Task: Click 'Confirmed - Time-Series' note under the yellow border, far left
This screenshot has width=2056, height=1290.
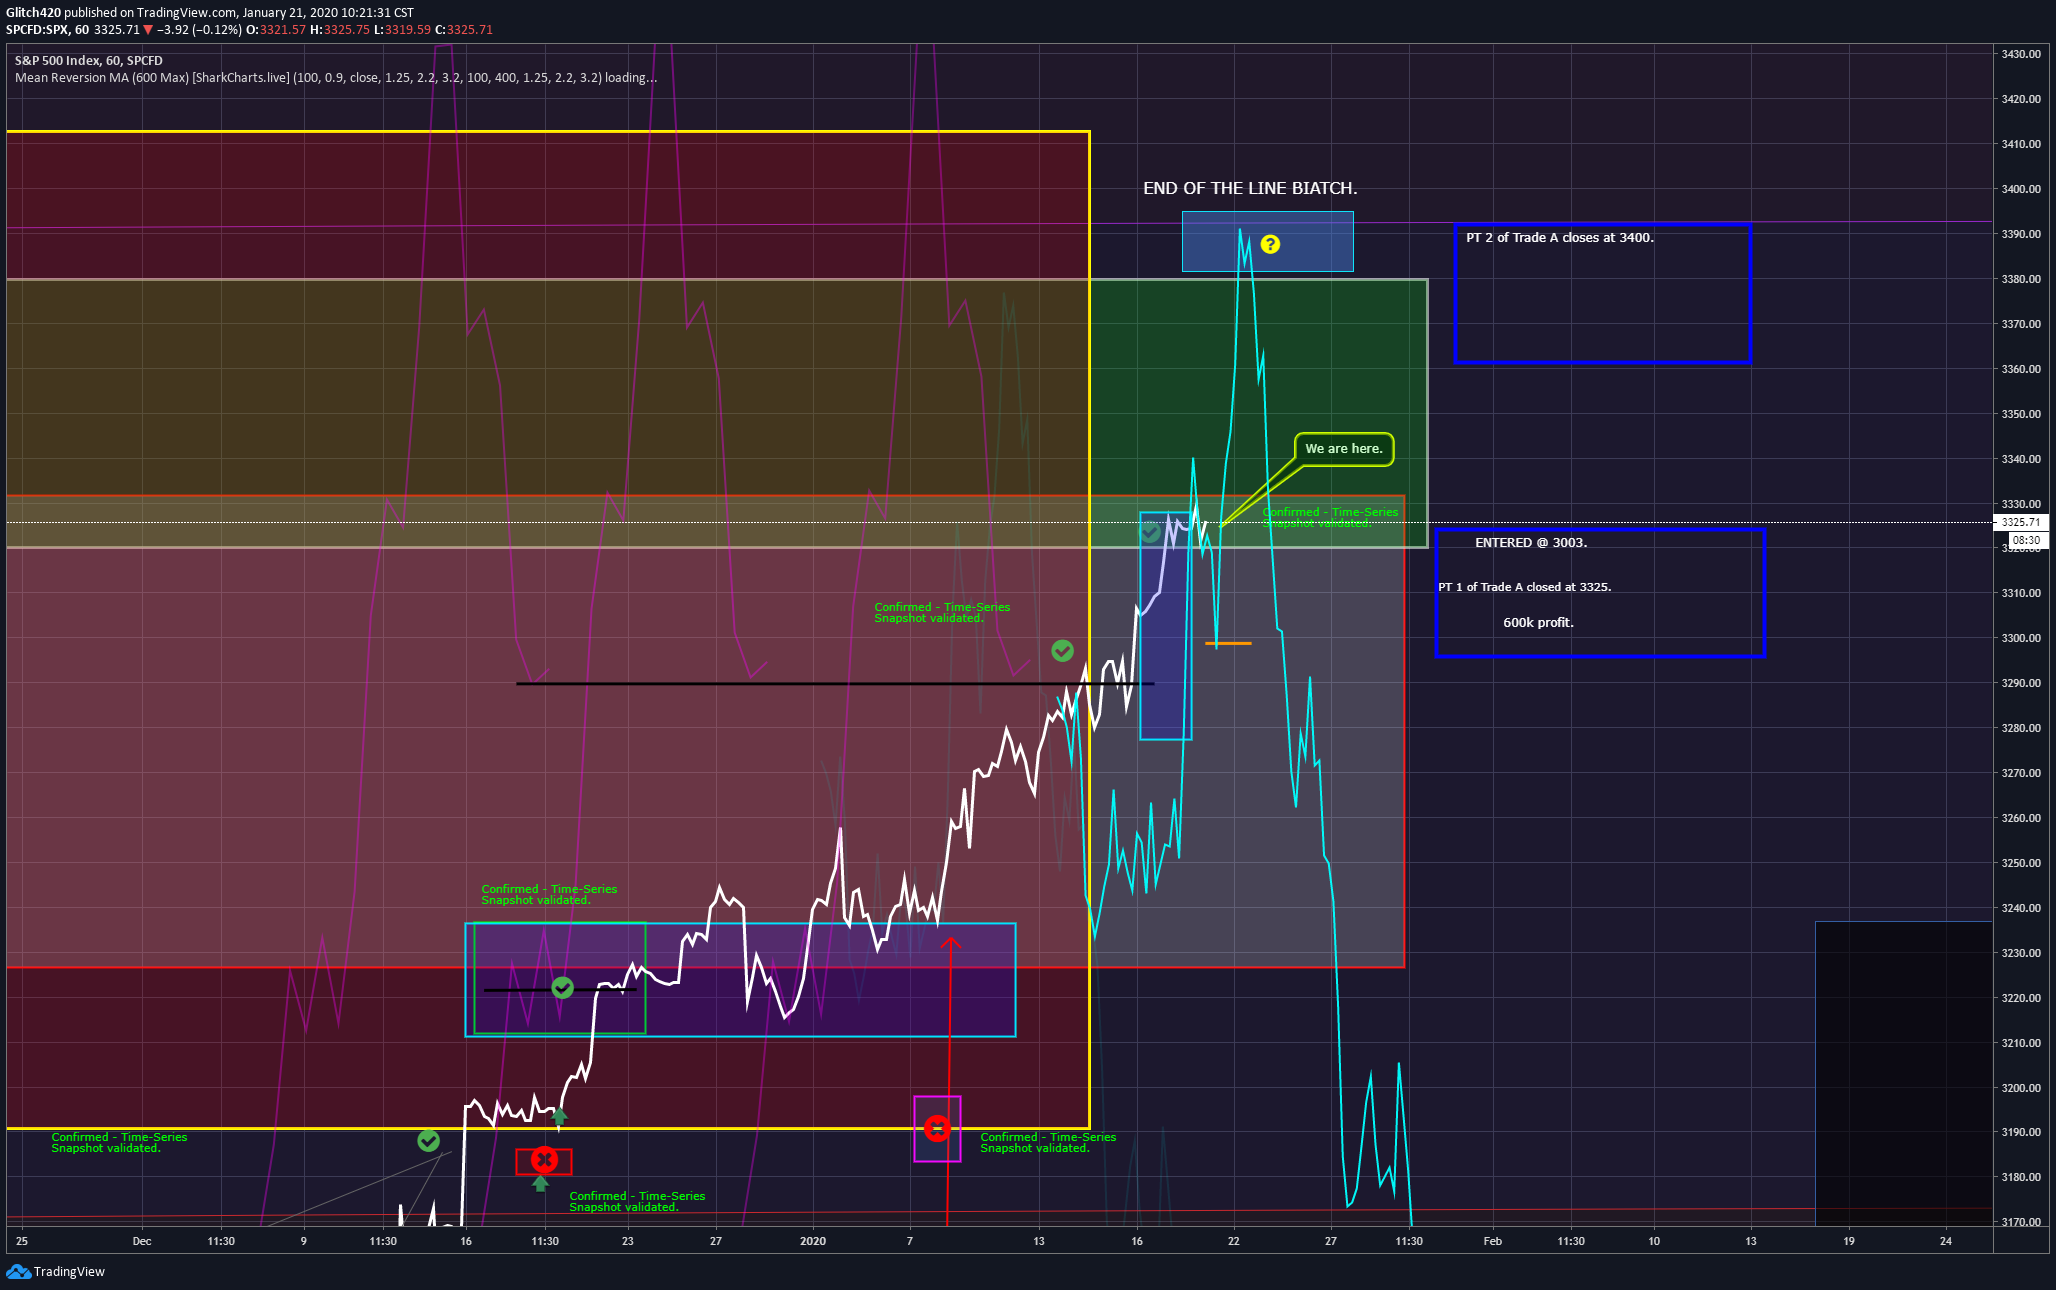Action: point(119,1142)
